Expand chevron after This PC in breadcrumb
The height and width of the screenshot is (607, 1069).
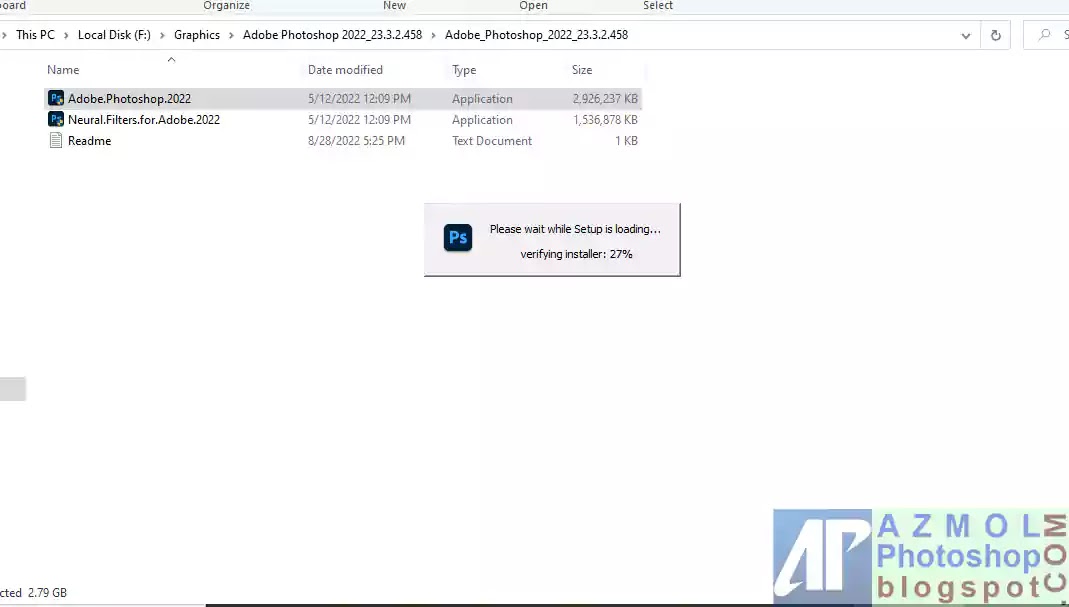tap(66, 35)
